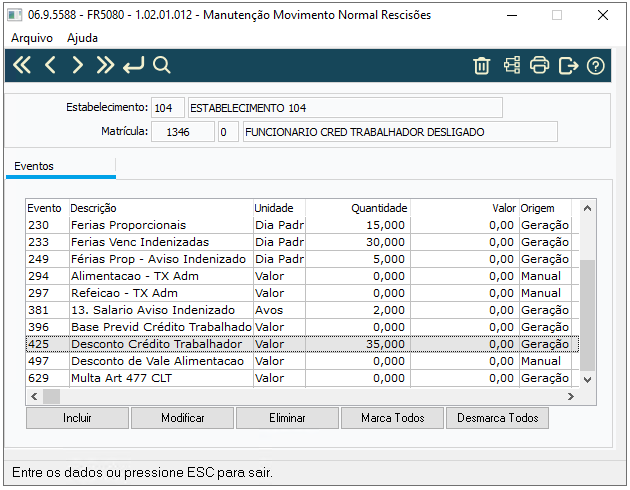Click Manual origin in event 294 row
The width and height of the screenshot is (630, 490).
point(541,276)
